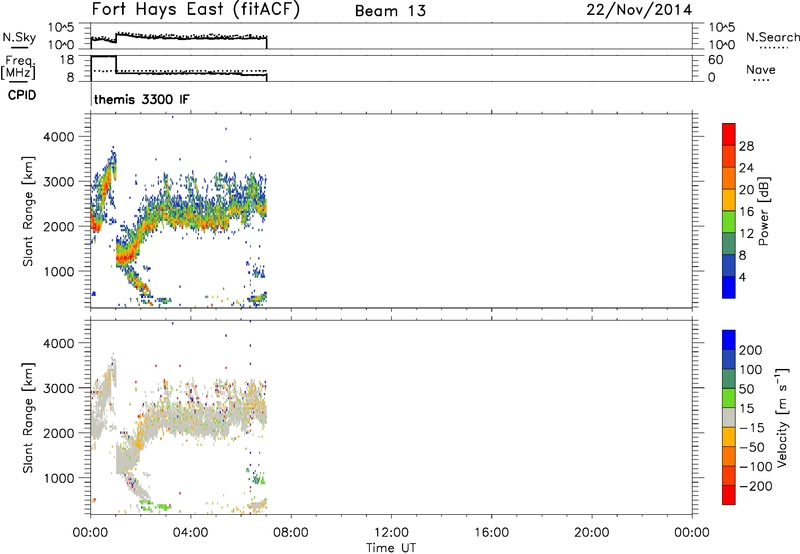Select the 'N.Sky' legend label

[19, 37]
